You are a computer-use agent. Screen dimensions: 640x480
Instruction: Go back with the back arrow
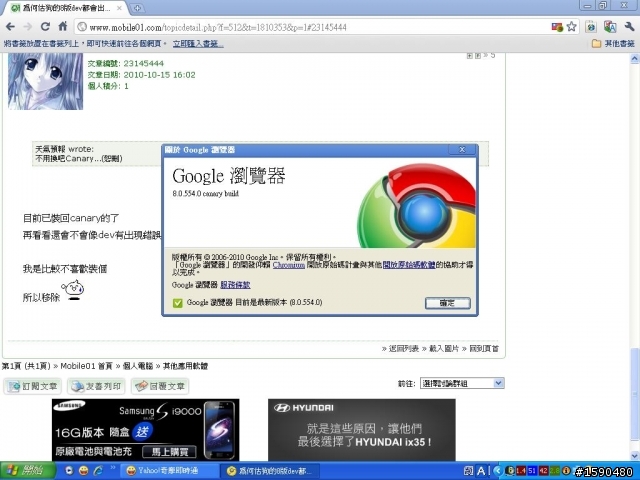(10, 27)
